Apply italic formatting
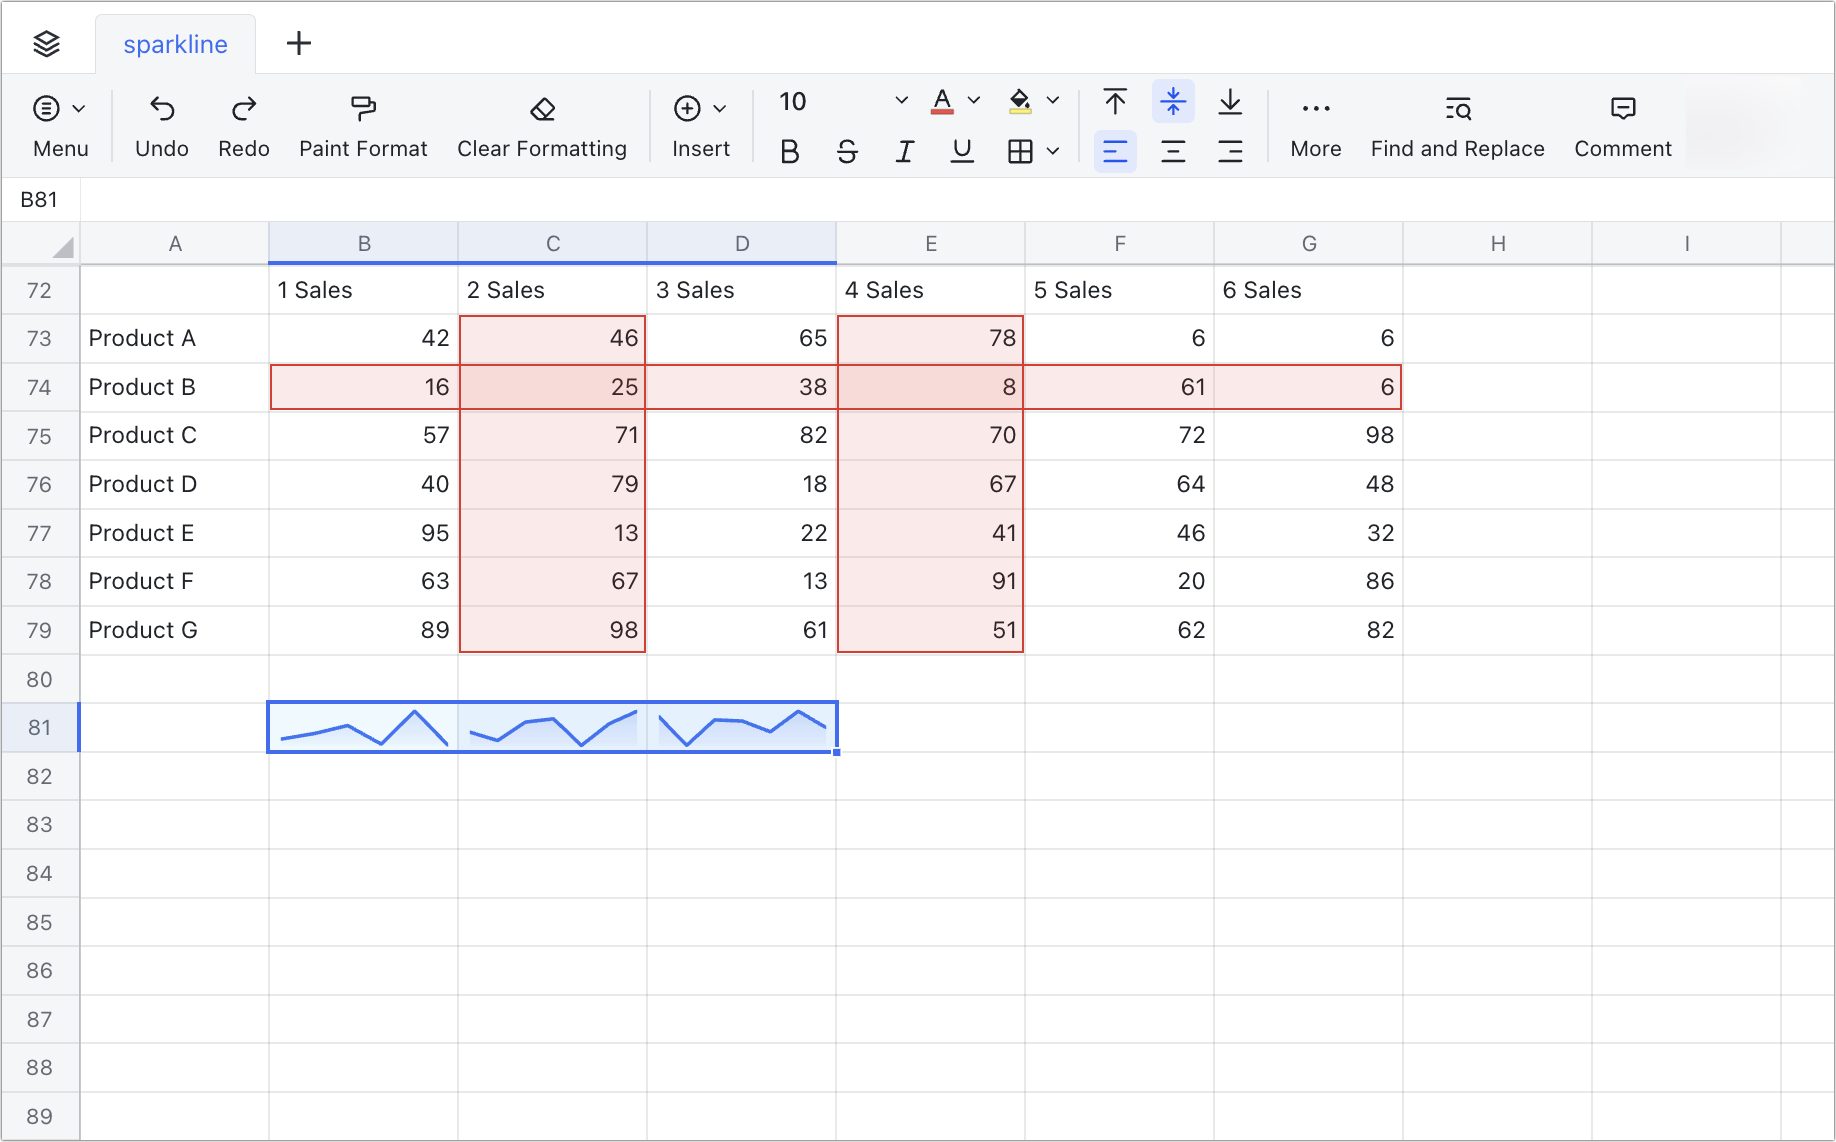The height and width of the screenshot is (1142, 1836). (x=904, y=151)
